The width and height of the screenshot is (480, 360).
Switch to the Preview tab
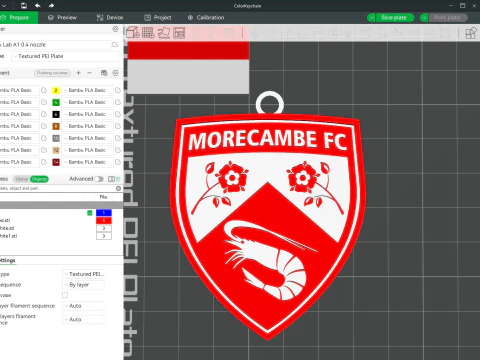pyautogui.click(x=63, y=18)
